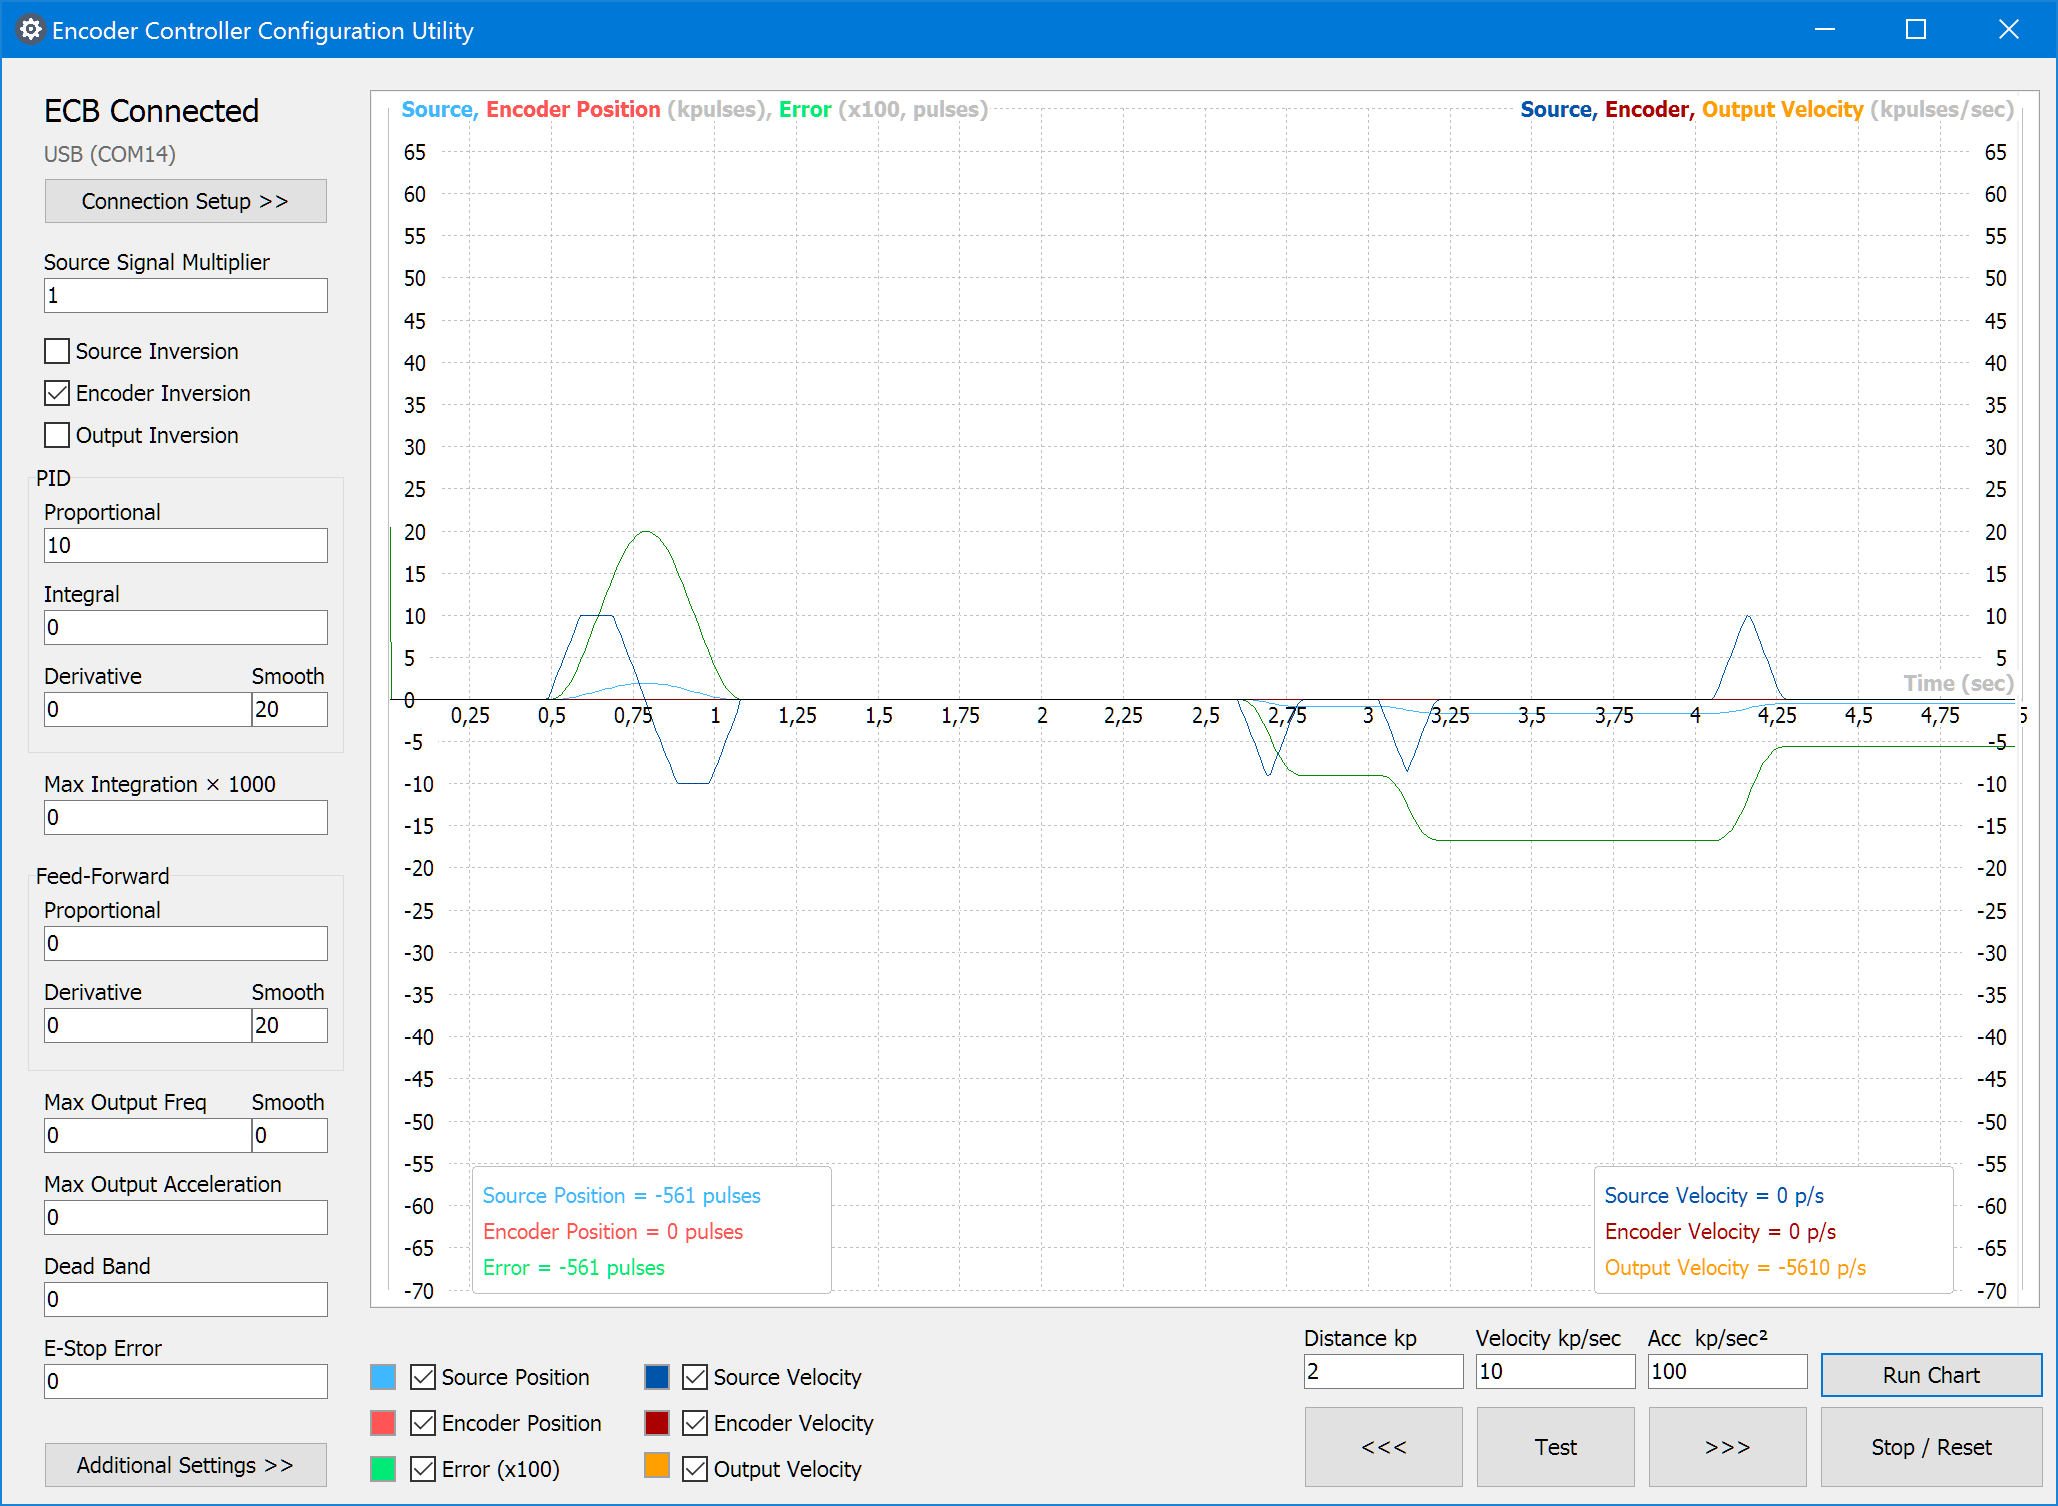Uncheck the Output Velocity series checkbox
Screen dimensions: 2058x1506
(x=696, y=1469)
